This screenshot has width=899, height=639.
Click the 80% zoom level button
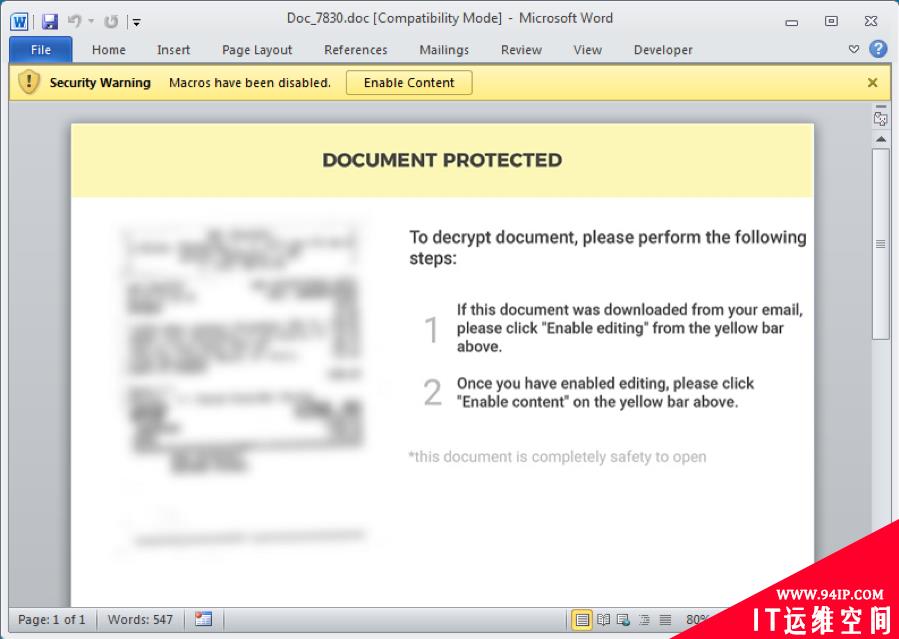697,620
